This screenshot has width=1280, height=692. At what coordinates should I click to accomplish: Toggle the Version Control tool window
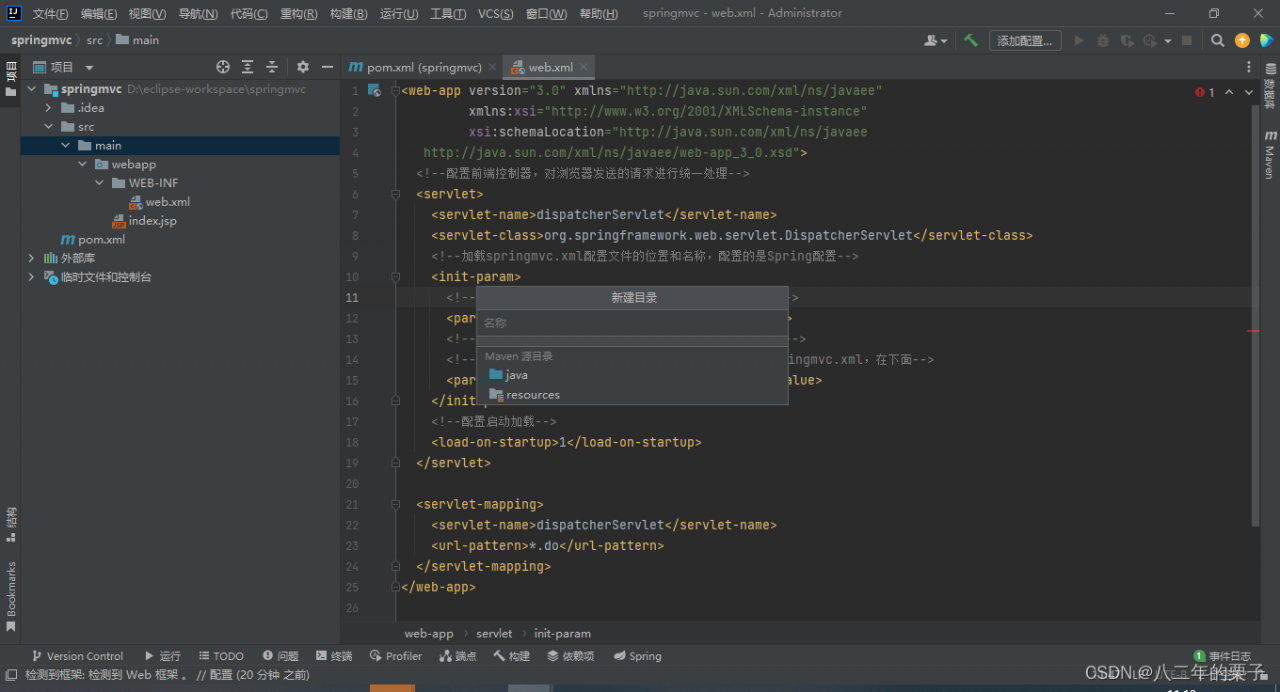(77, 656)
